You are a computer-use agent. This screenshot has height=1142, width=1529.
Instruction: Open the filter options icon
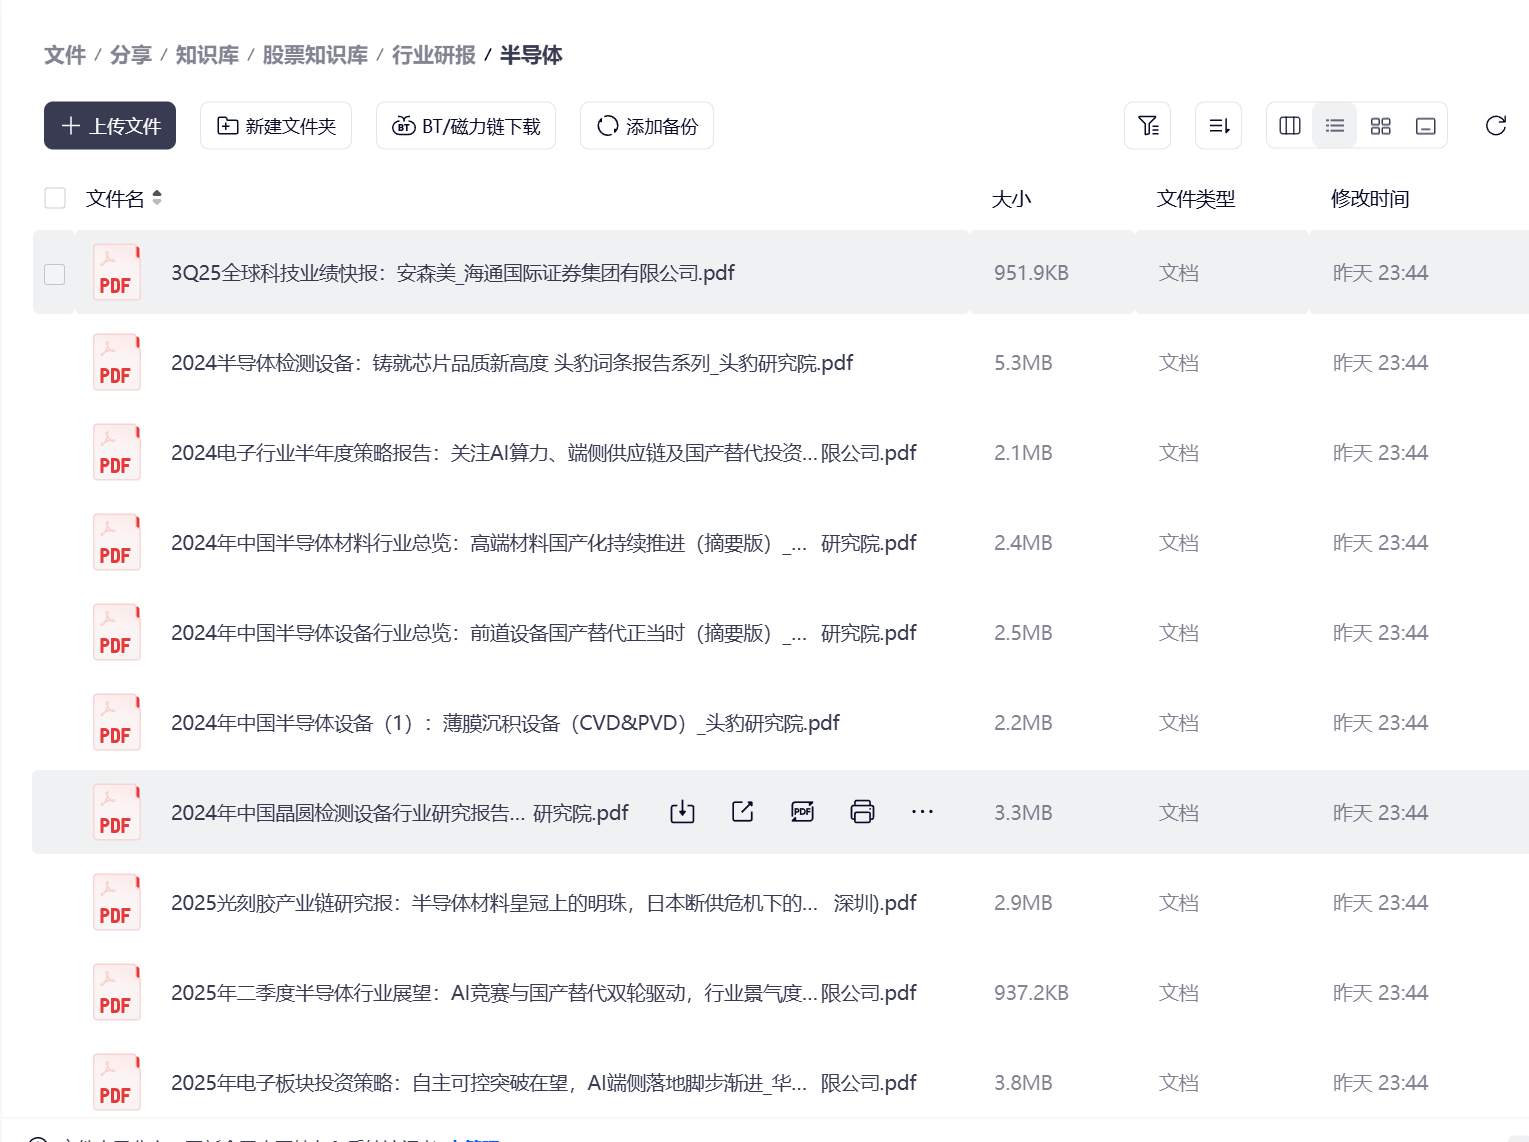pyautogui.click(x=1148, y=126)
